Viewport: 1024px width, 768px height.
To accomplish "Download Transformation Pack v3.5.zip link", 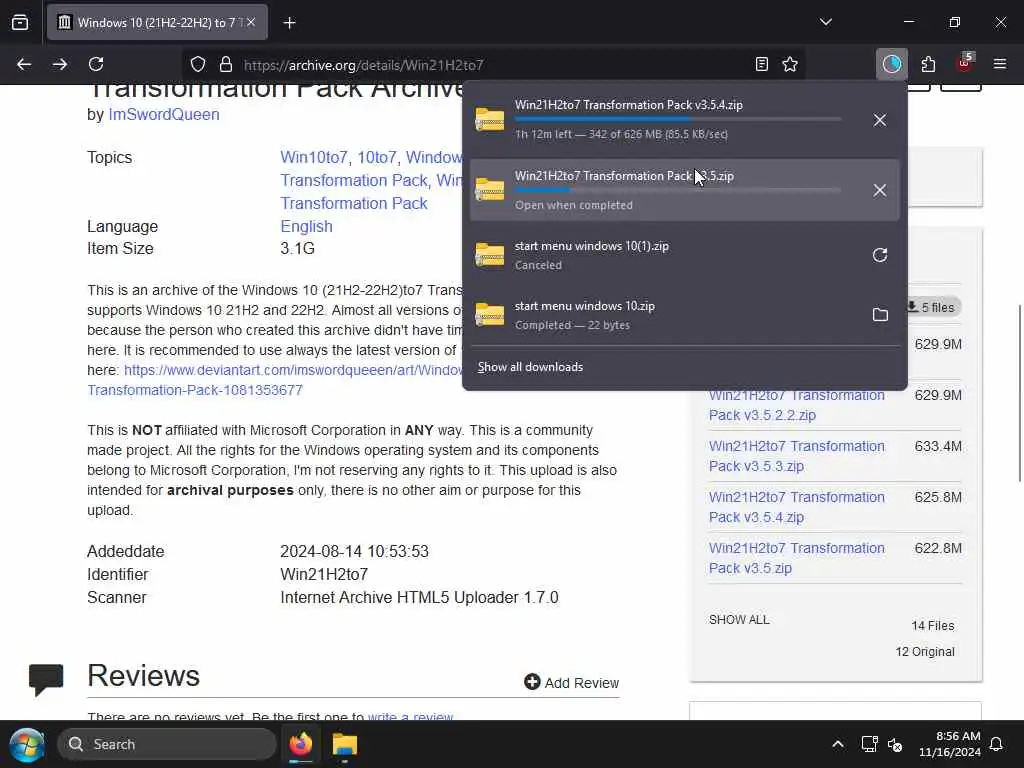I will point(796,558).
